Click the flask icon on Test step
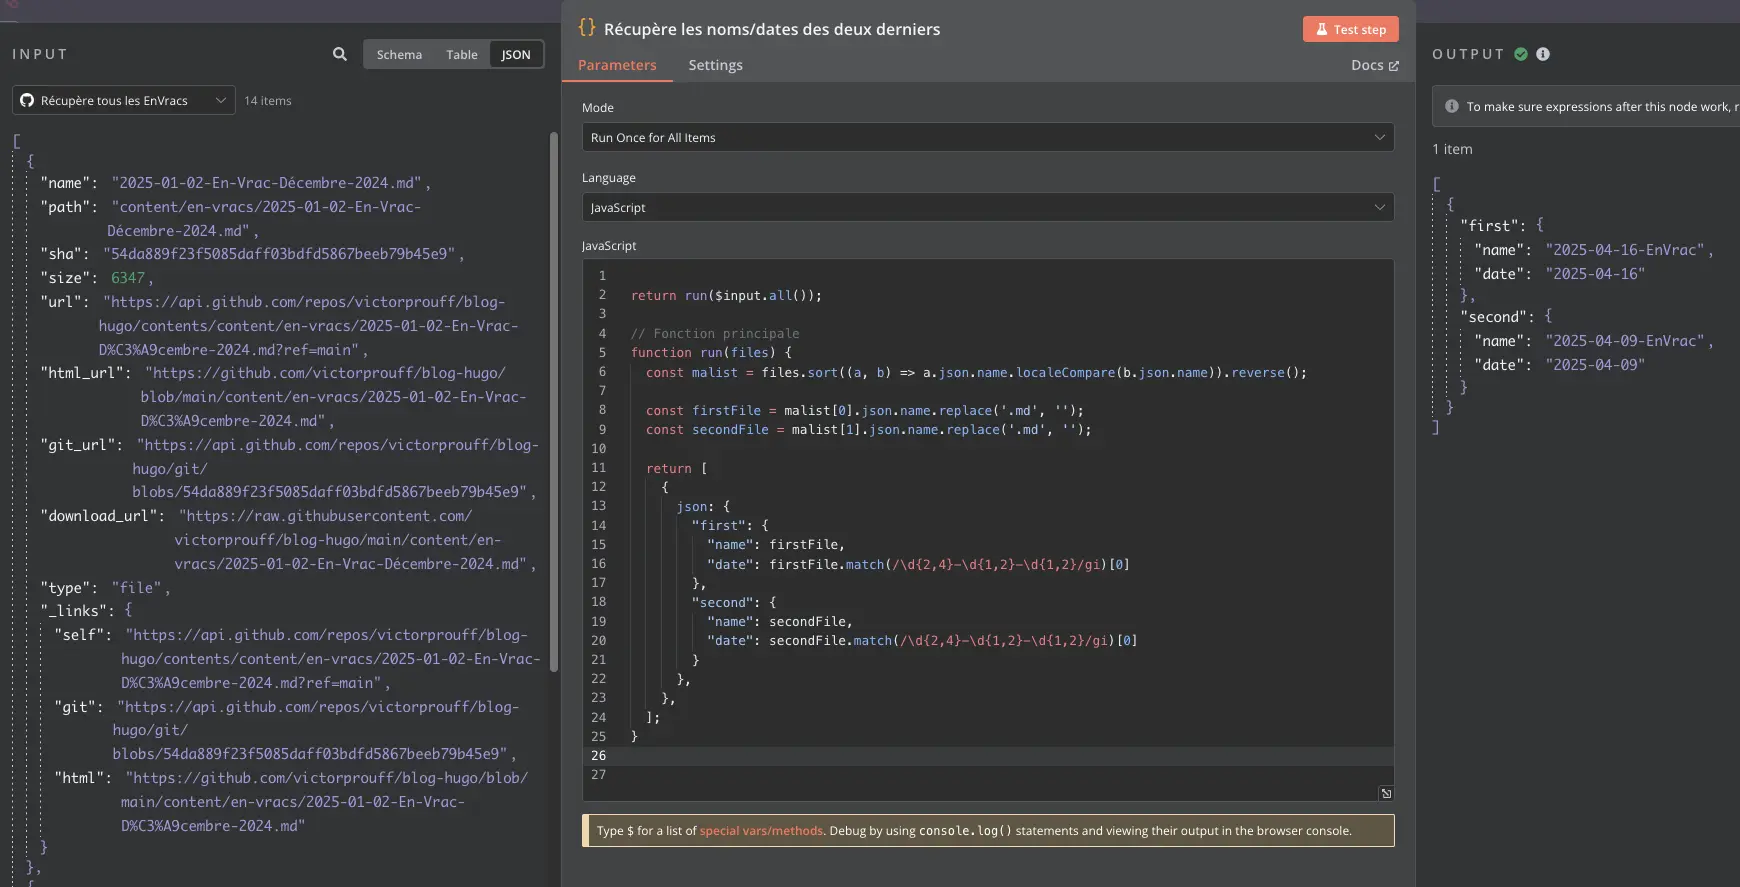This screenshot has height=887, width=1740. [x=1321, y=29]
